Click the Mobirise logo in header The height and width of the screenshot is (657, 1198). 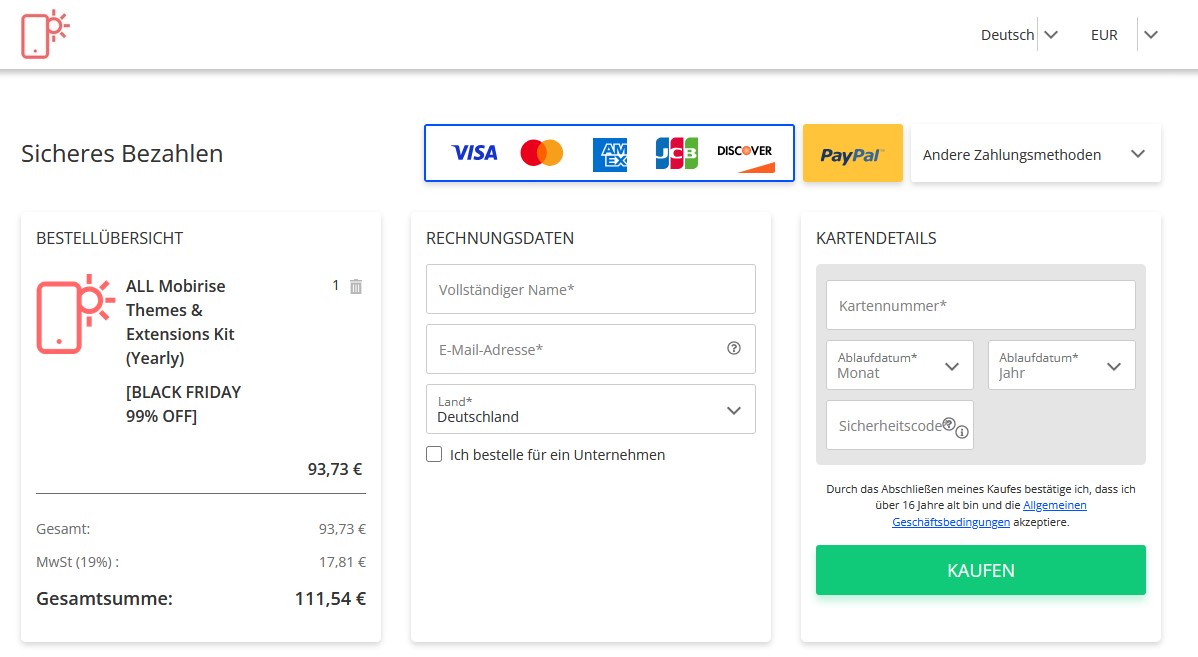45,34
